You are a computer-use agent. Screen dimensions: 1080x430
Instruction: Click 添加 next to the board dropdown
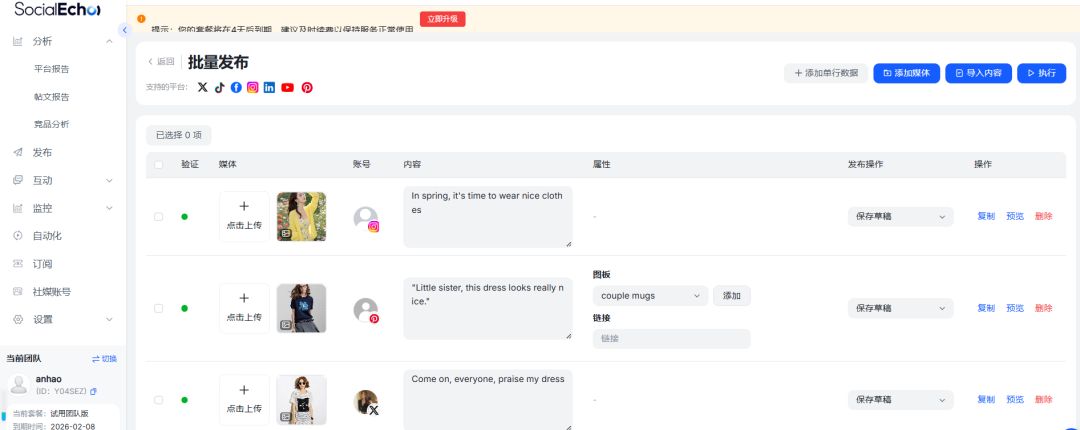[731, 296]
